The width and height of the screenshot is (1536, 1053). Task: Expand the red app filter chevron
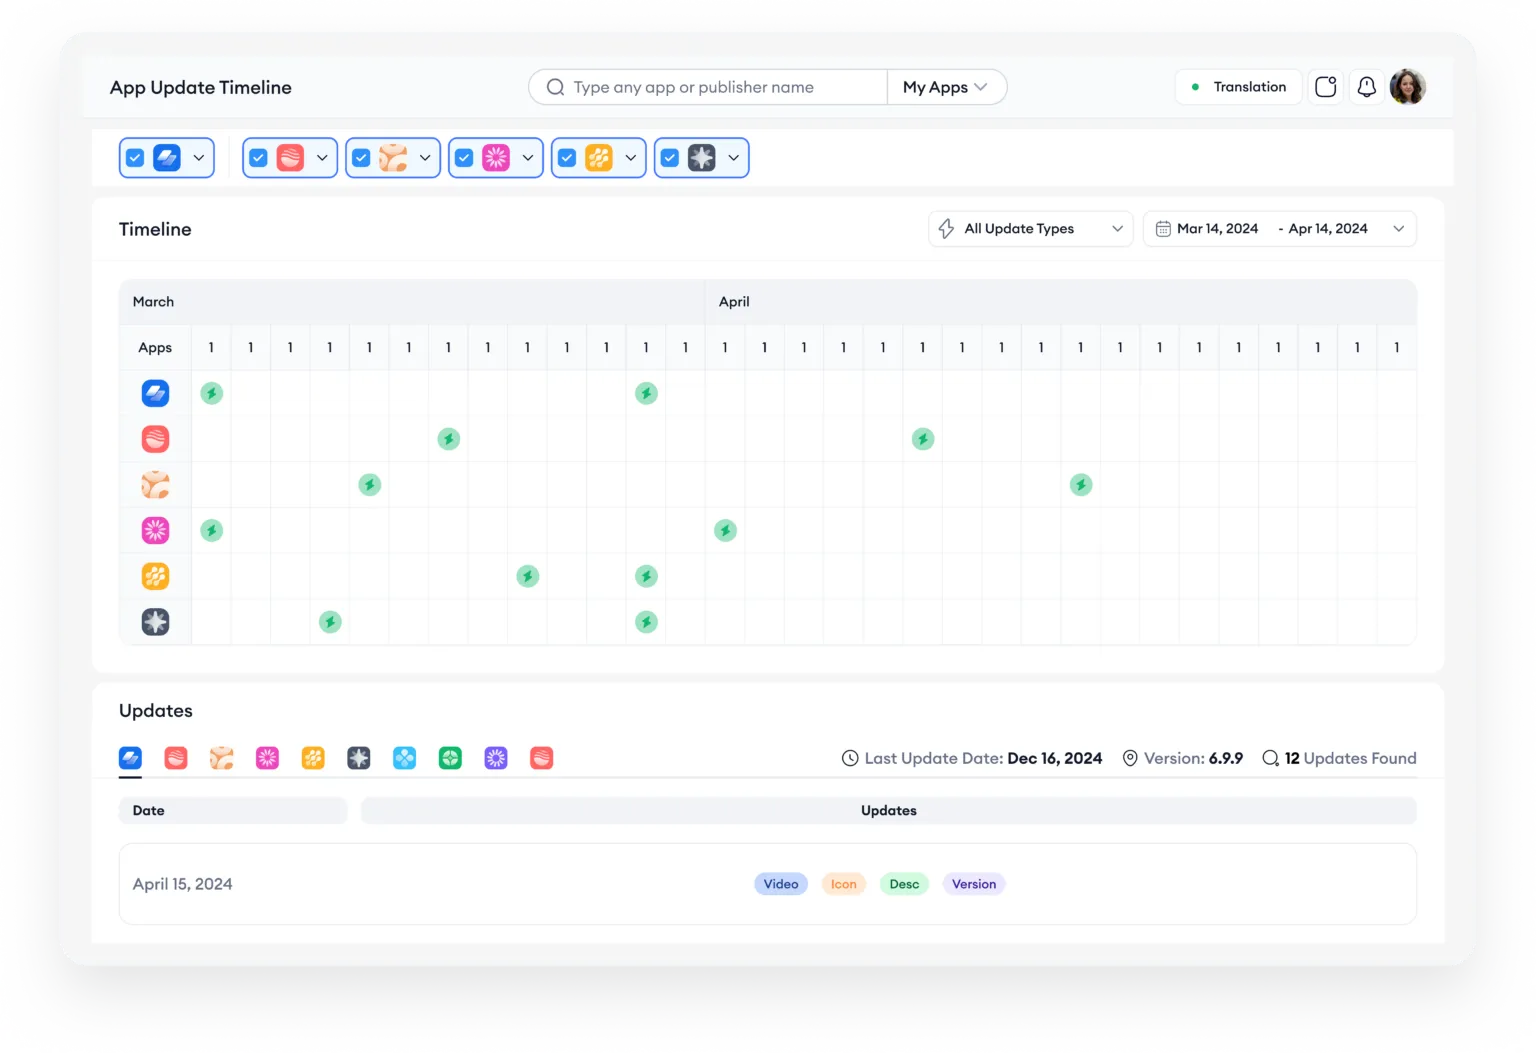click(322, 158)
